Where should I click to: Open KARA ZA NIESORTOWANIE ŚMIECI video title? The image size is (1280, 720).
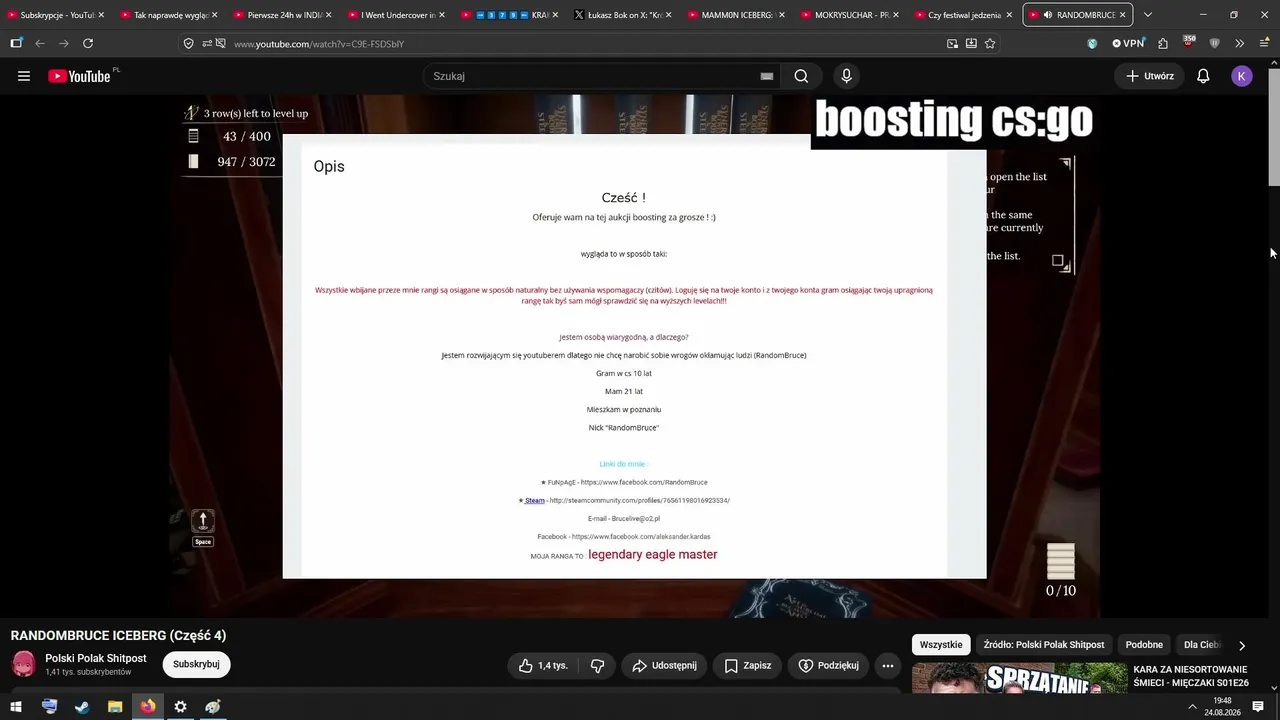[x=1191, y=676]
